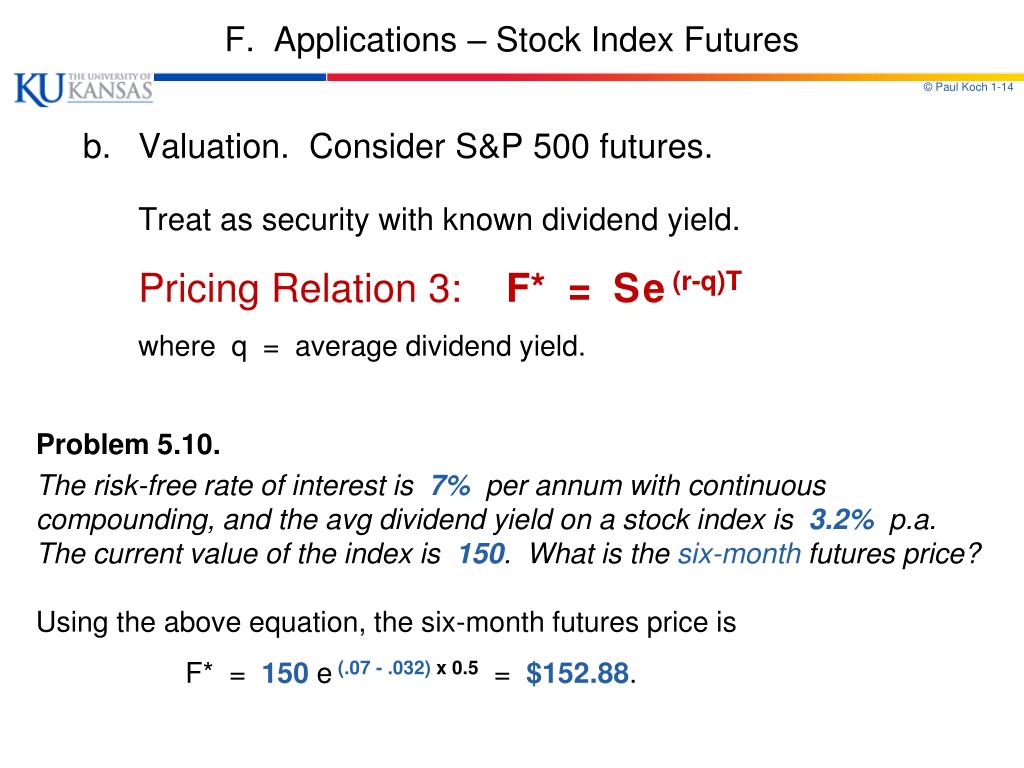Screen dimensions: 1024x768
Task: Click Treat as security with known dividend yield
Action: (x=439, y=220)
